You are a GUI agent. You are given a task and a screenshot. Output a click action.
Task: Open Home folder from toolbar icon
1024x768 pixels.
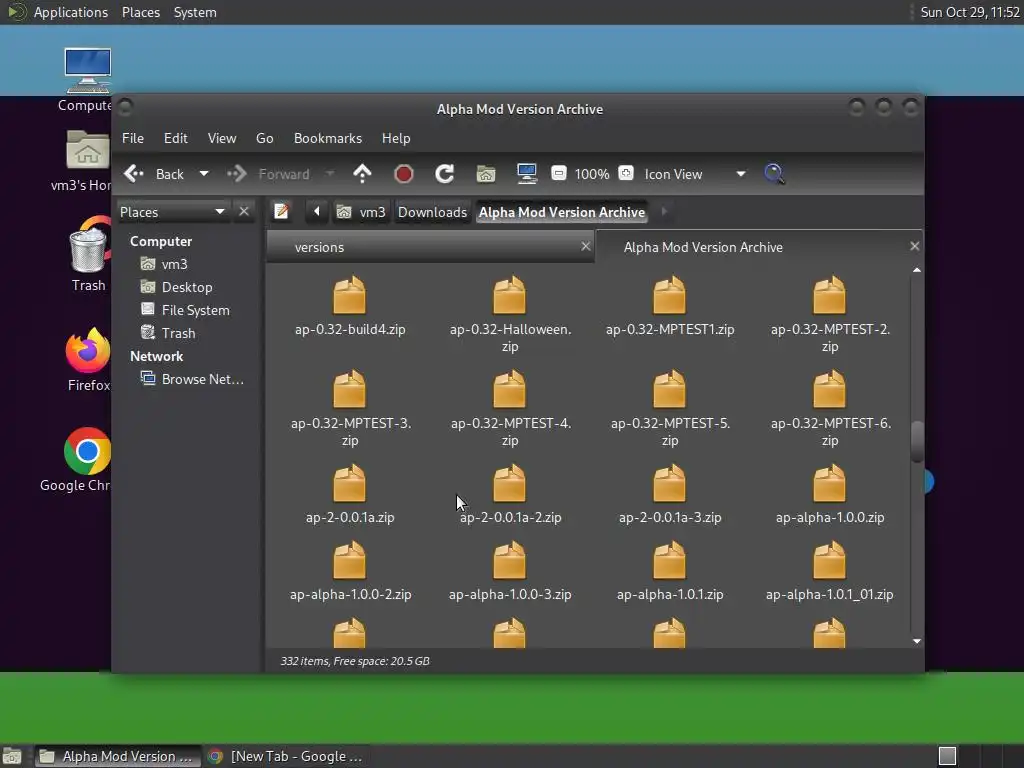click(485, 174)
